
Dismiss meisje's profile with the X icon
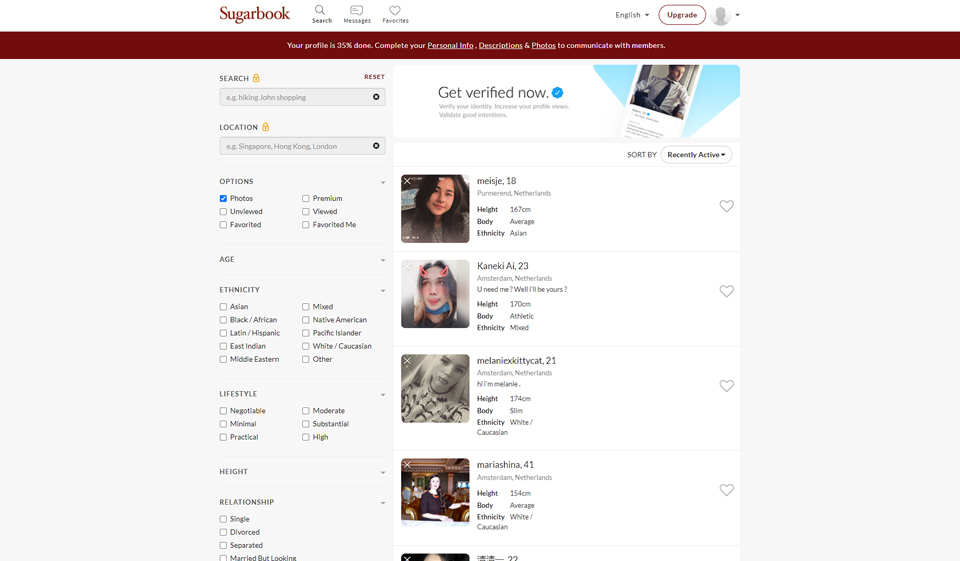407,181
